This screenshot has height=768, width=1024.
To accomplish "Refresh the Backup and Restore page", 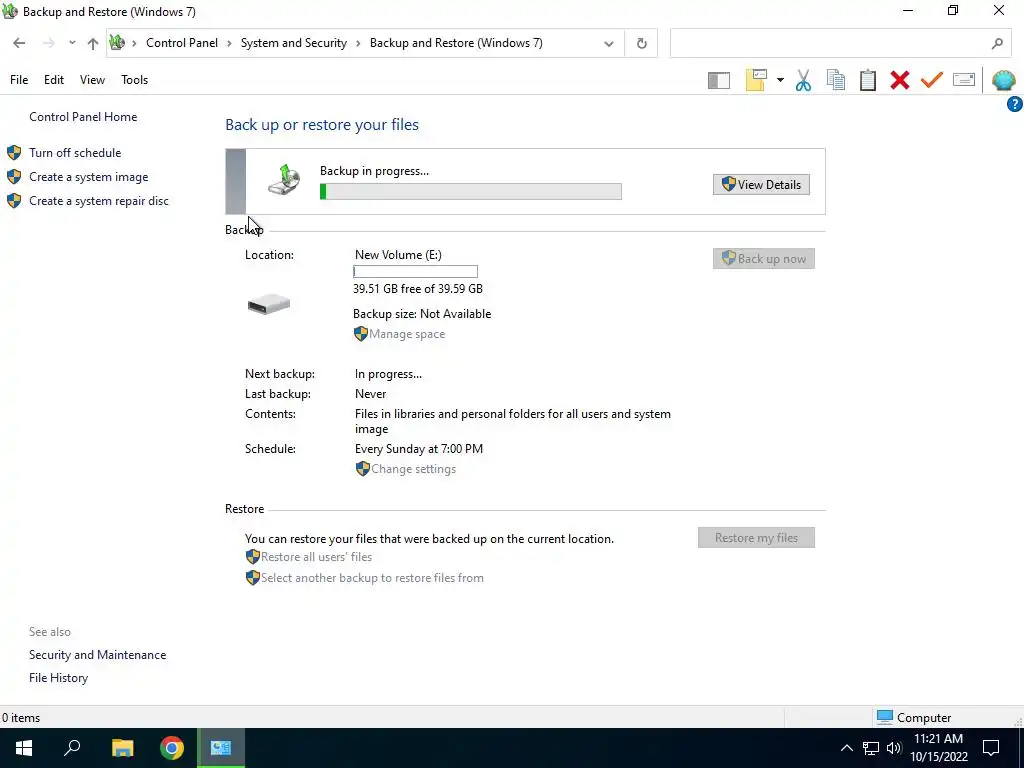I will click(641, 44).
